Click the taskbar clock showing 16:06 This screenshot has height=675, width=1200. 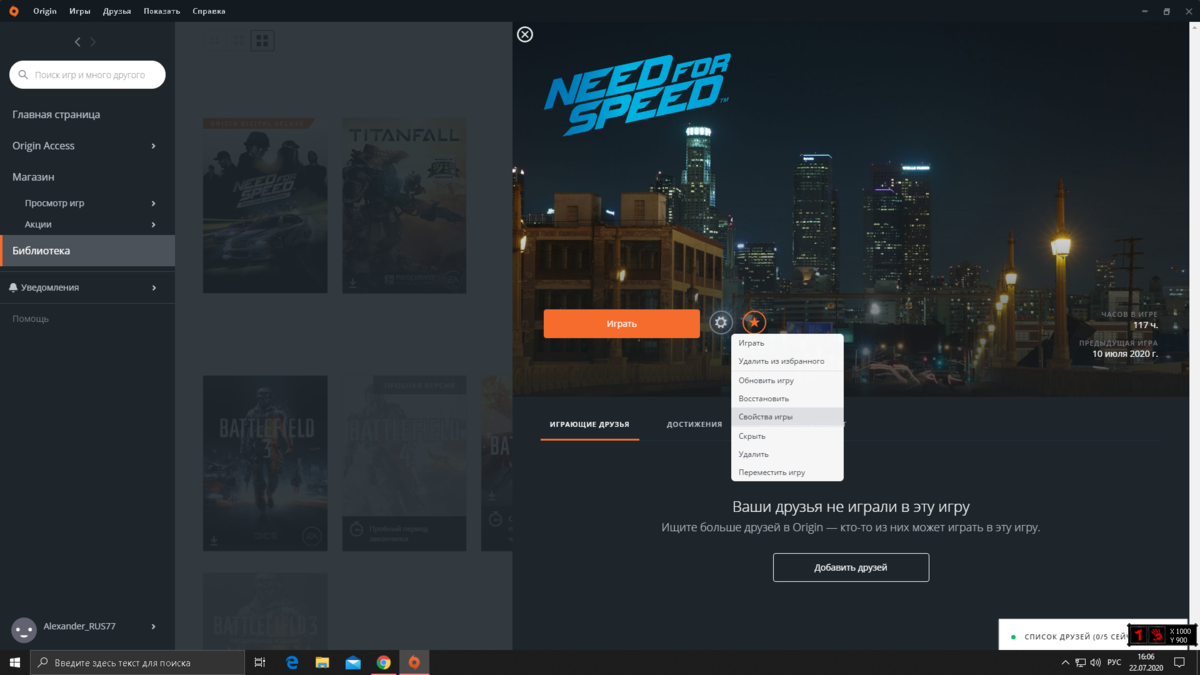click(x=1147, y=662)
